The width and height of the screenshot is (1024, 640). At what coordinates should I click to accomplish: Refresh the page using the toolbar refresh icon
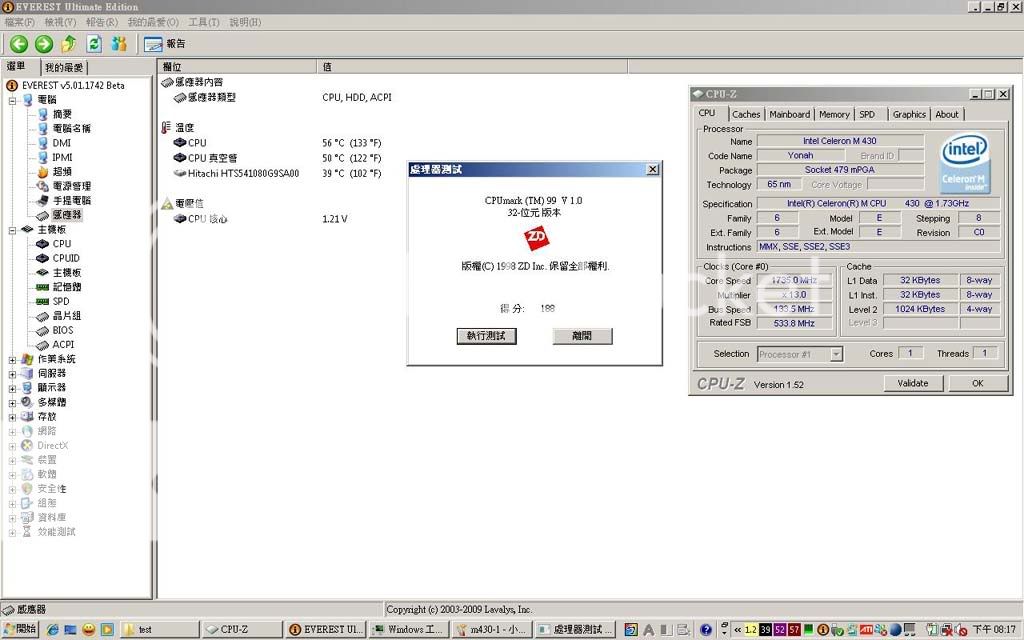94,44
